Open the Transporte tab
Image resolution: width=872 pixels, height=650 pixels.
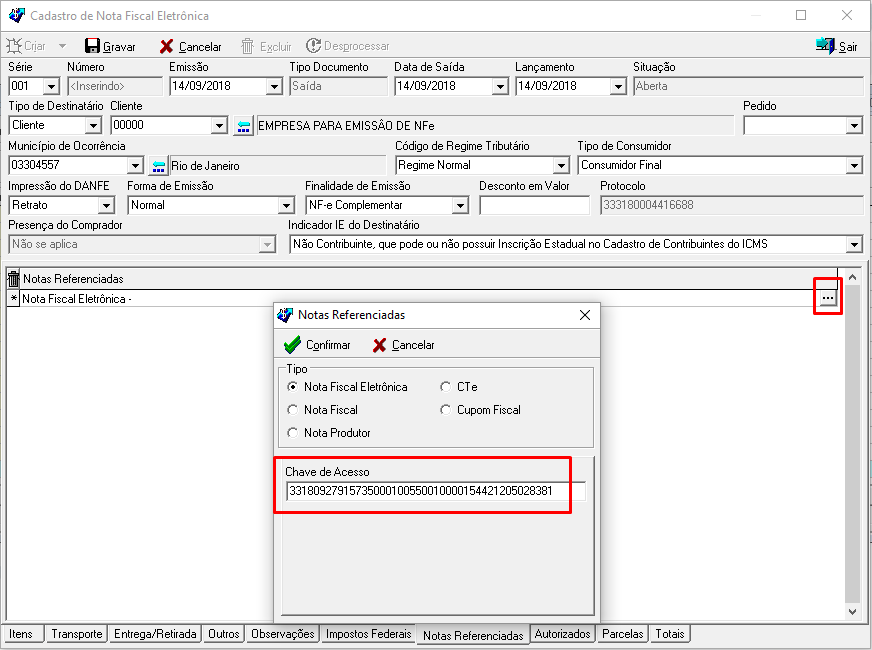click(x=76, y=634)
